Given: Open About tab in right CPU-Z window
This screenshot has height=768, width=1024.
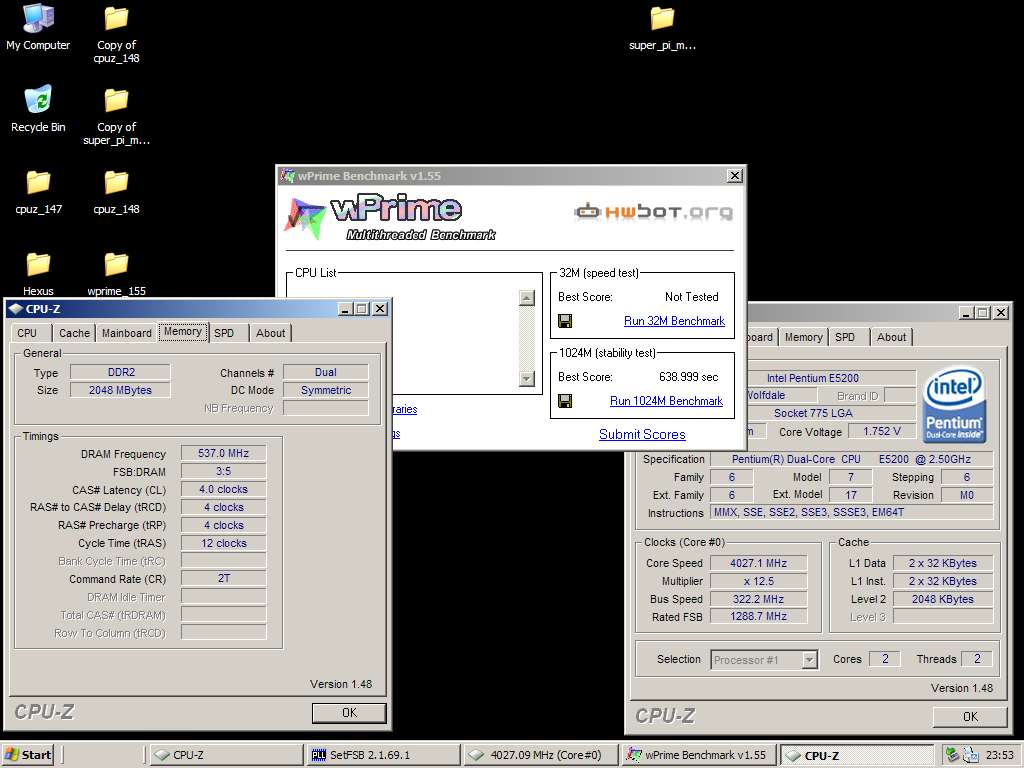Looking at the screenshot, I should point(891,337).
